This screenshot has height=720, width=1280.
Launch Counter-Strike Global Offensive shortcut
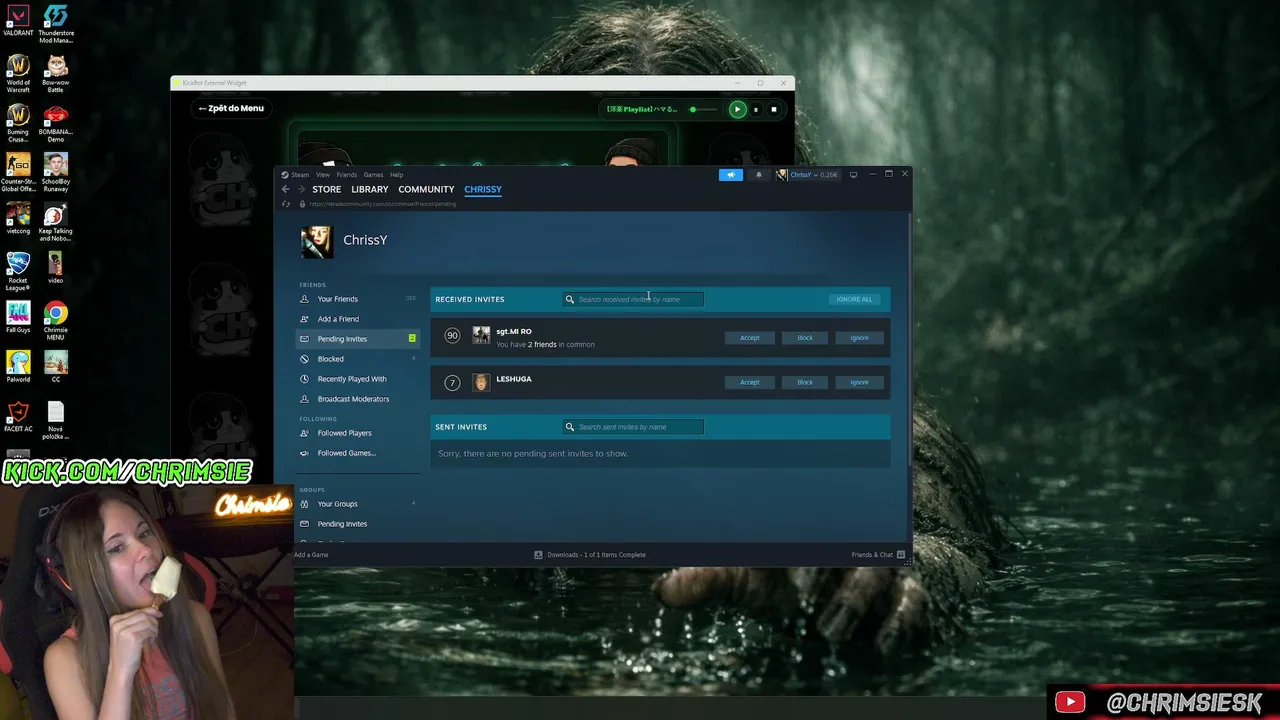point(18,171)
